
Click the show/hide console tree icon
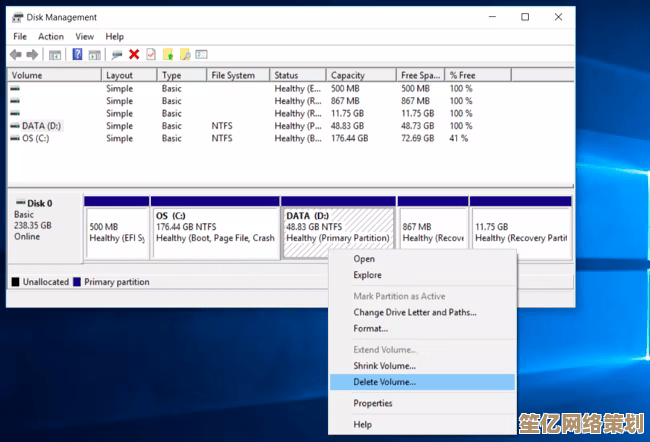(55, 55)
